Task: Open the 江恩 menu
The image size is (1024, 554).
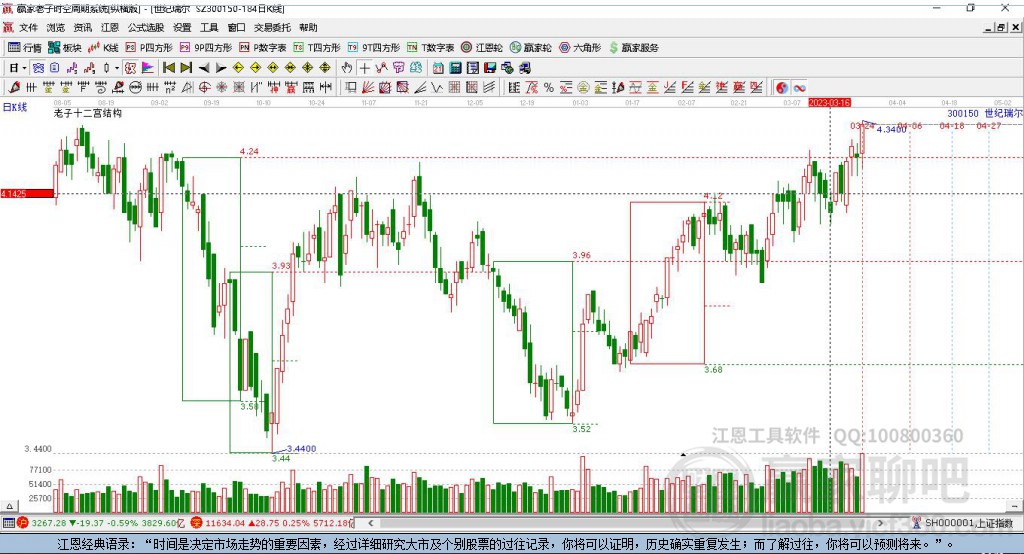Action: point(110,27)
